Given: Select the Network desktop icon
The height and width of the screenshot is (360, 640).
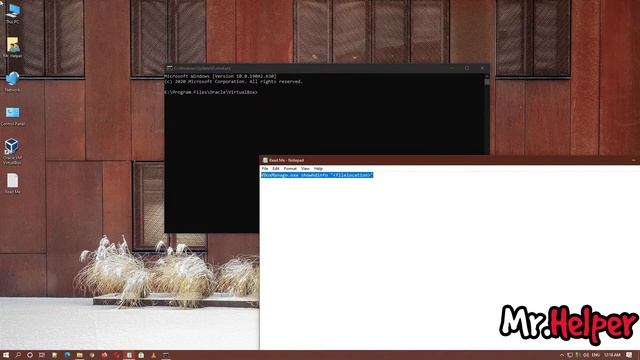Looking at the screenshot, I should pos(13,81).
